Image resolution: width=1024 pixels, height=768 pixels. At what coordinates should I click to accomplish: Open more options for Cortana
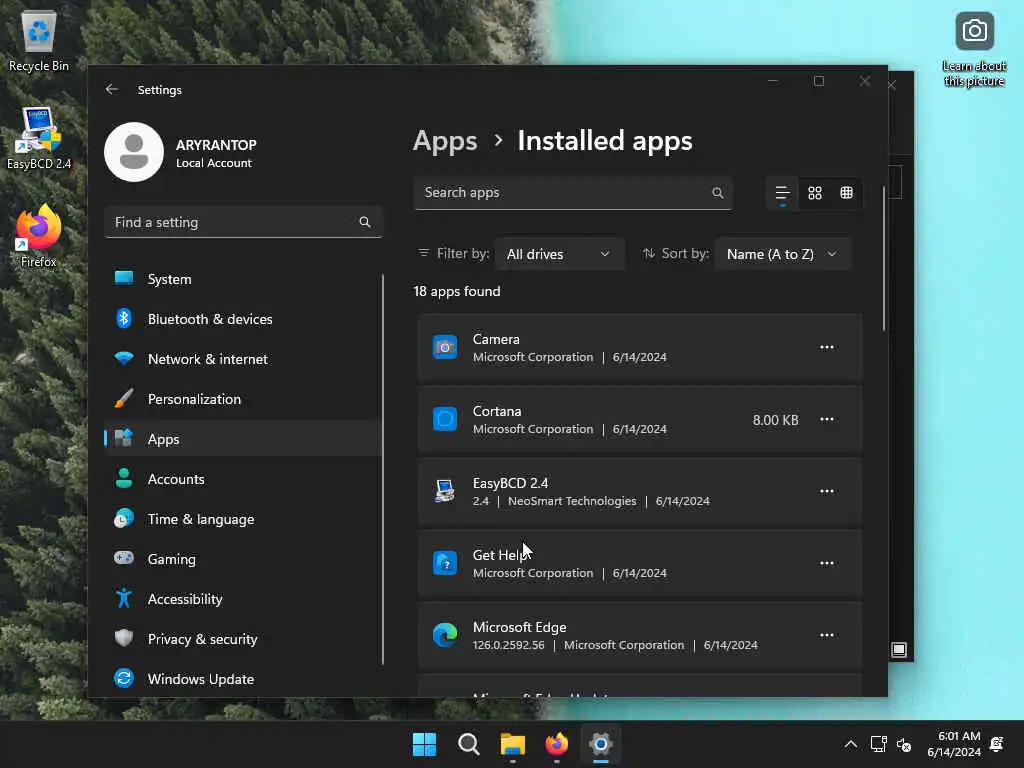click(x=827, y=419)
